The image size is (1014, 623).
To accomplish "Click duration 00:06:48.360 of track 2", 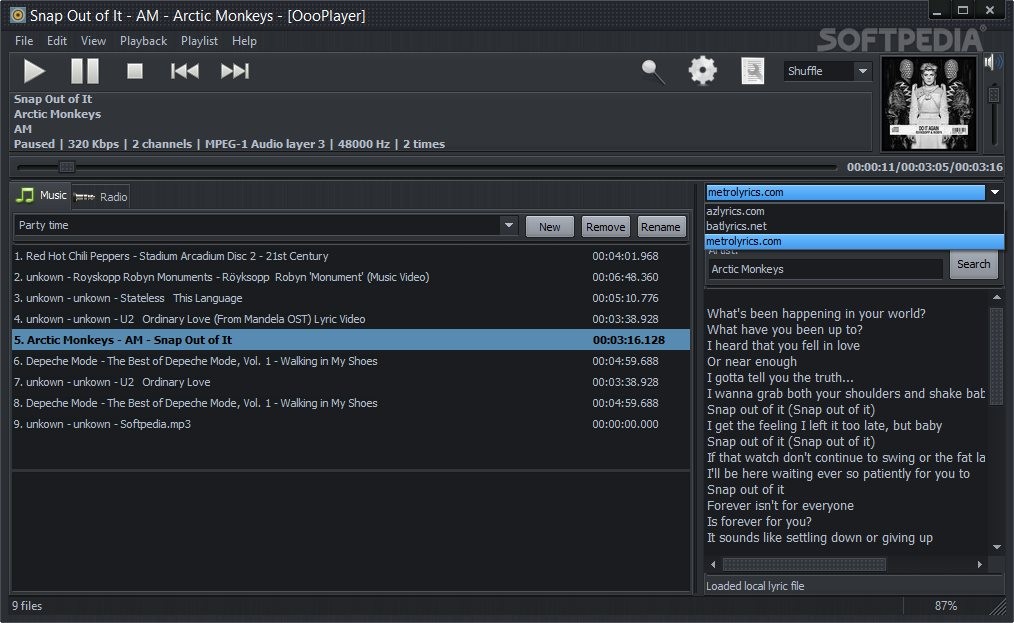I will [x=625, y=277].
